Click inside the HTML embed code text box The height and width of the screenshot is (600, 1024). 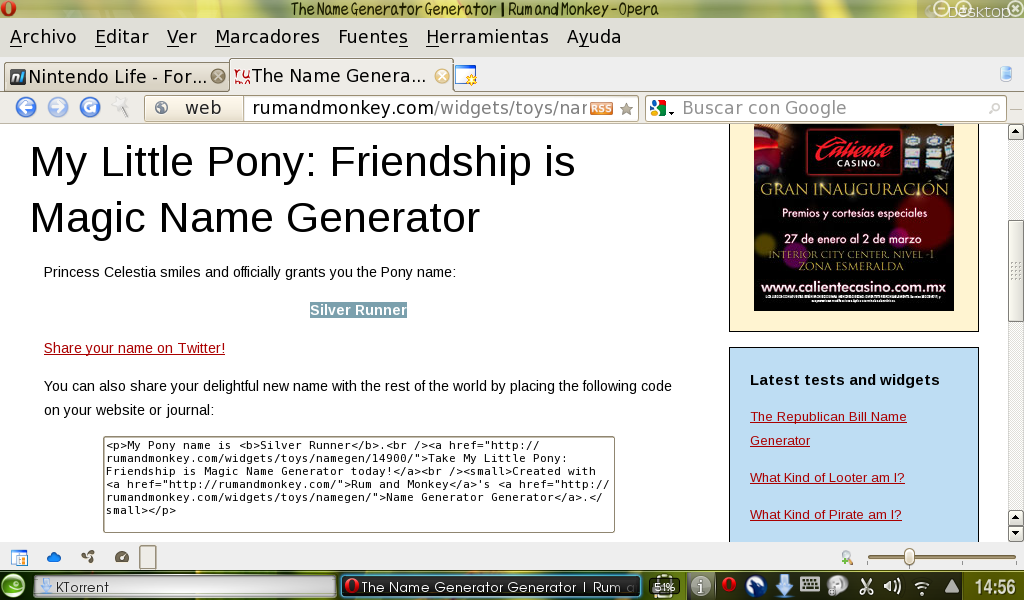click(x=358, y=484)
